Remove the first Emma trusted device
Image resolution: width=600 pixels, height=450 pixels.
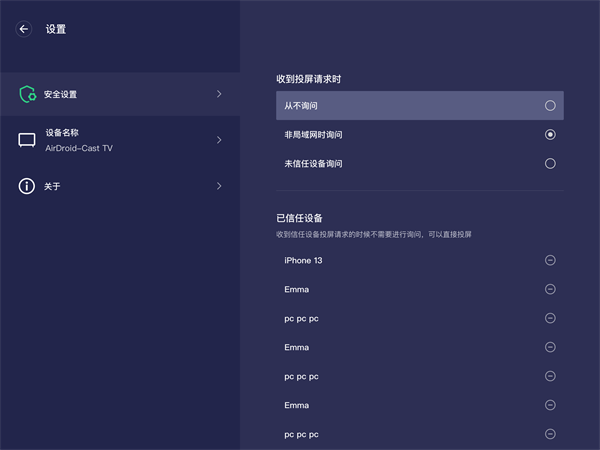point(550,289)
